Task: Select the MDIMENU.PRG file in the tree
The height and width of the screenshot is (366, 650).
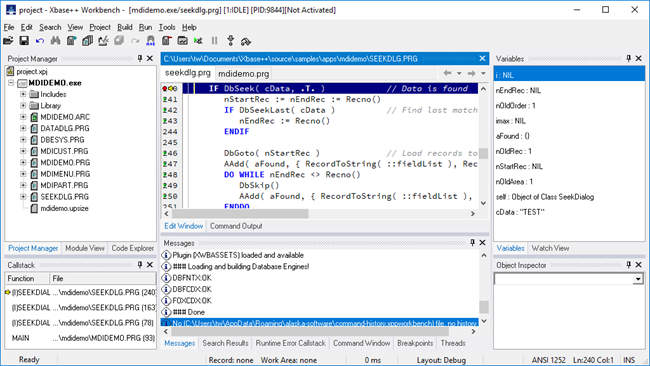Action: click(65, 174)
